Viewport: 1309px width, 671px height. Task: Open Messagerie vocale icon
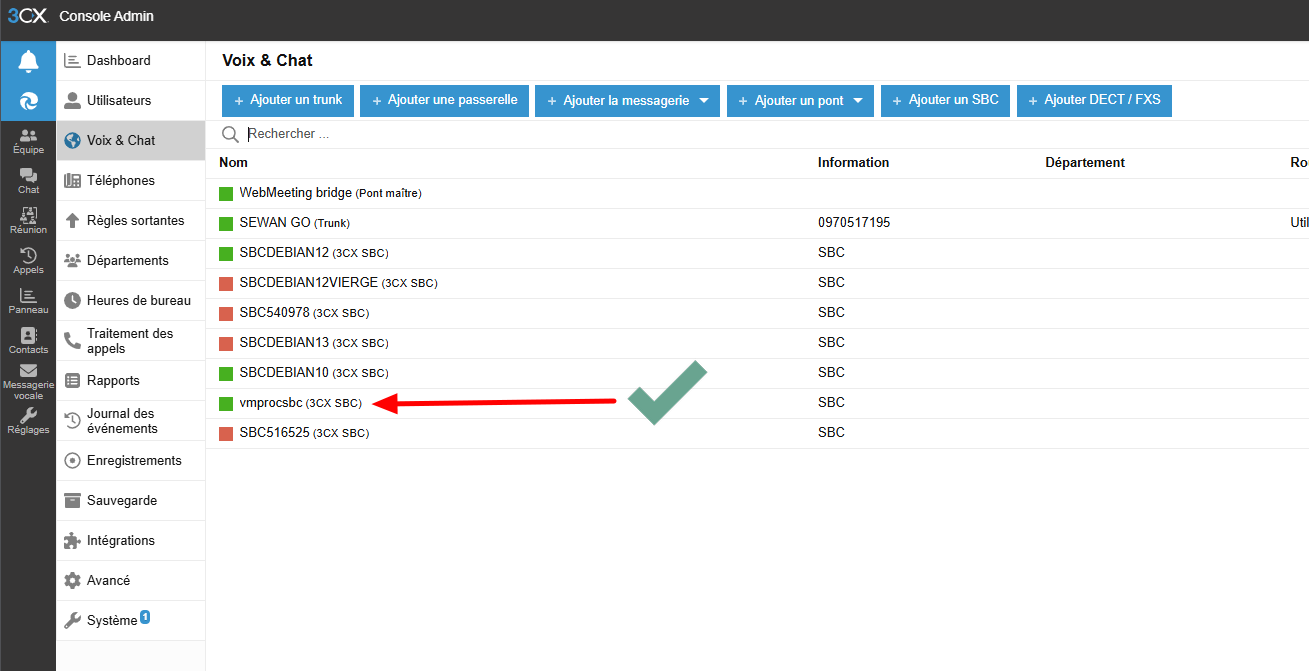pos(28,382)
